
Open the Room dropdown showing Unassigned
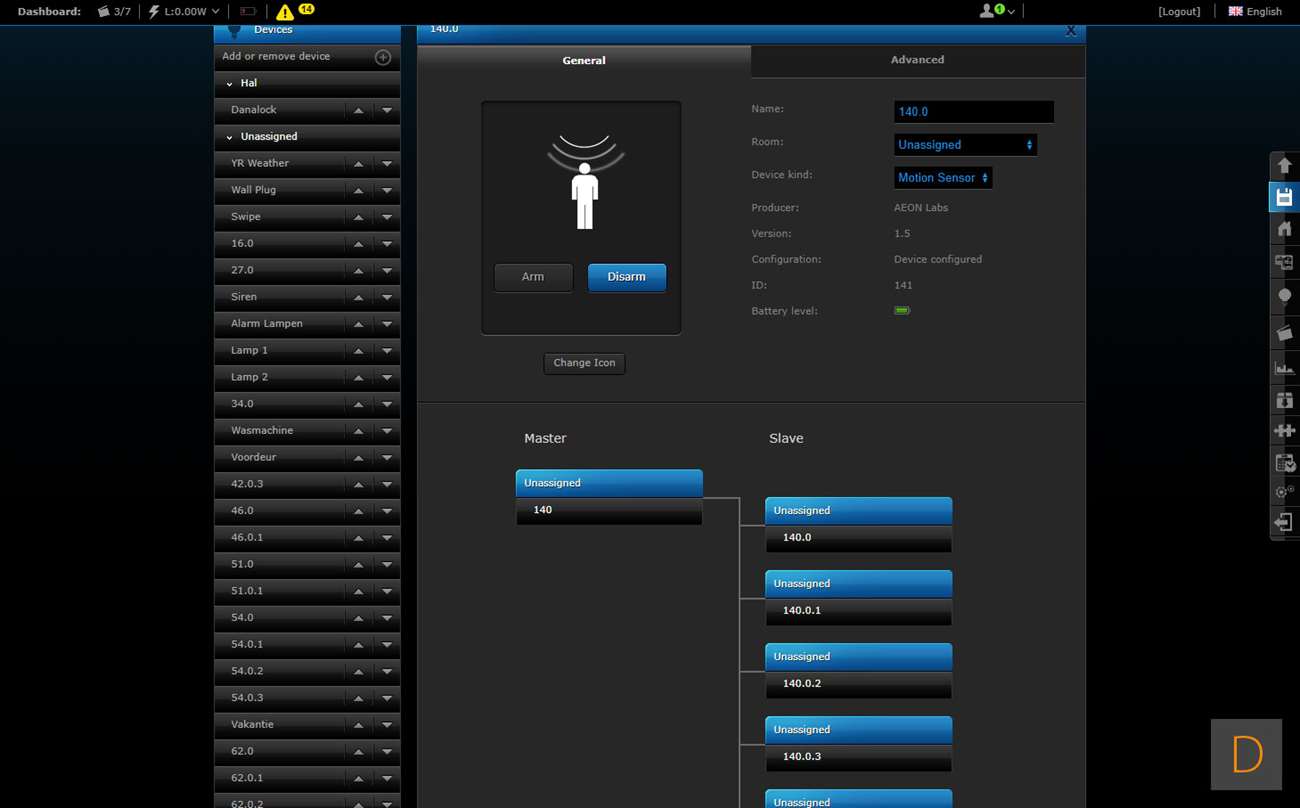pos(965,145)
